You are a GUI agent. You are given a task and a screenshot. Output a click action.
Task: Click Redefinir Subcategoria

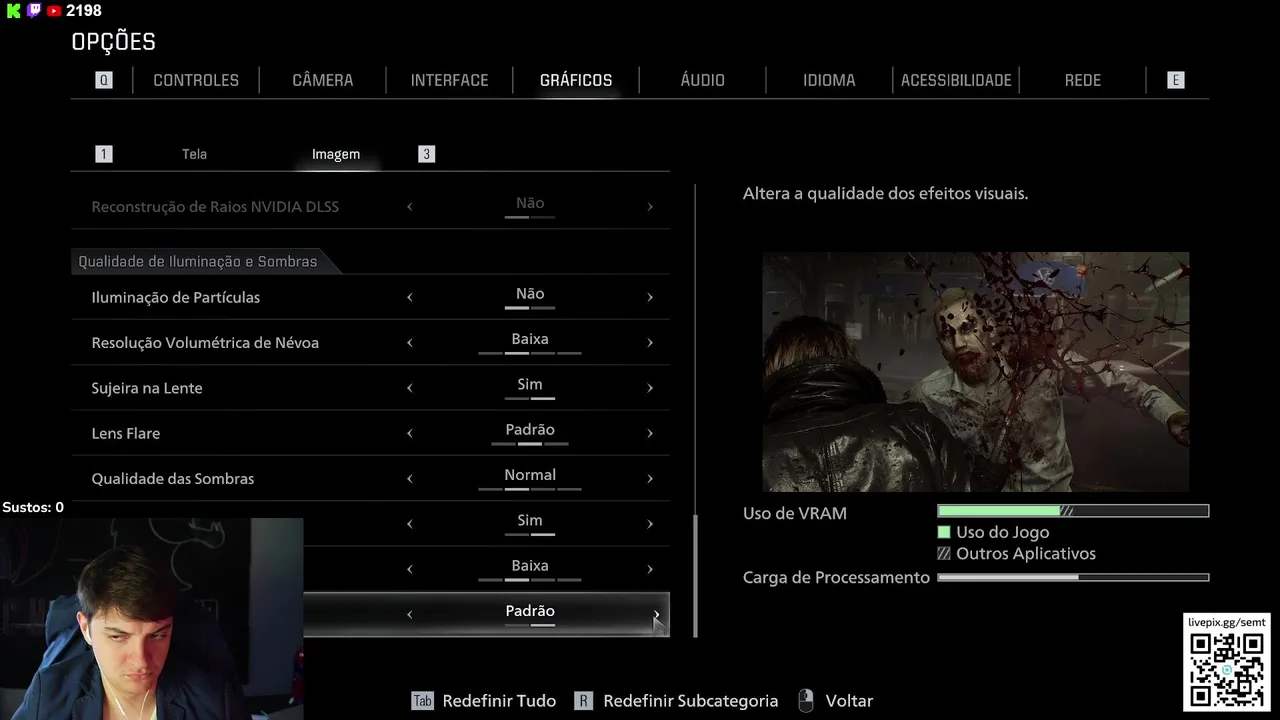[x=690, y=701]
